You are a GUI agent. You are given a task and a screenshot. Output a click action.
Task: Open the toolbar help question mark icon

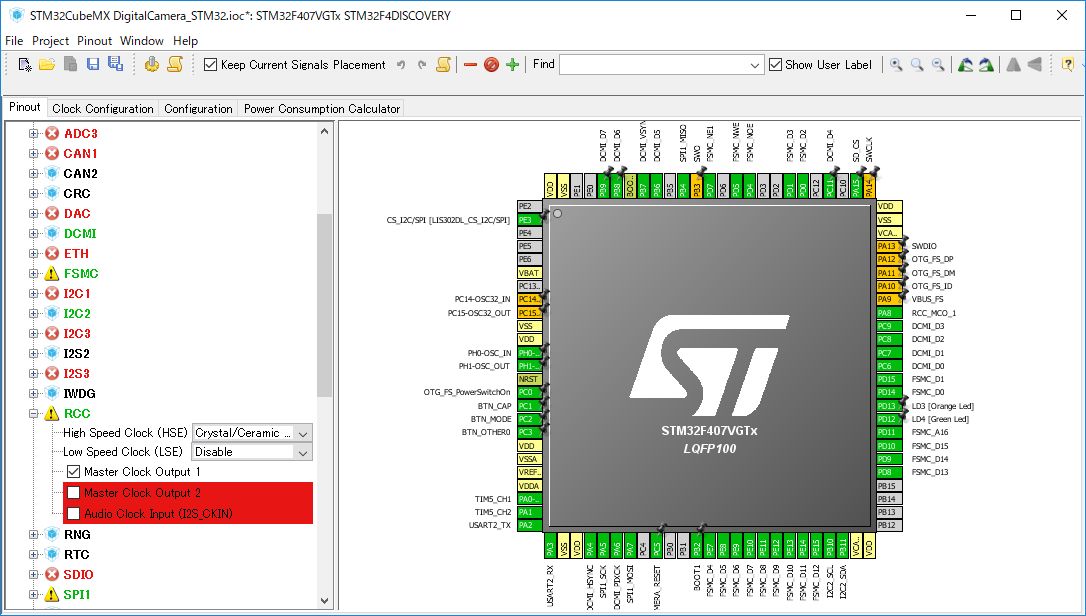[1068, 64]
